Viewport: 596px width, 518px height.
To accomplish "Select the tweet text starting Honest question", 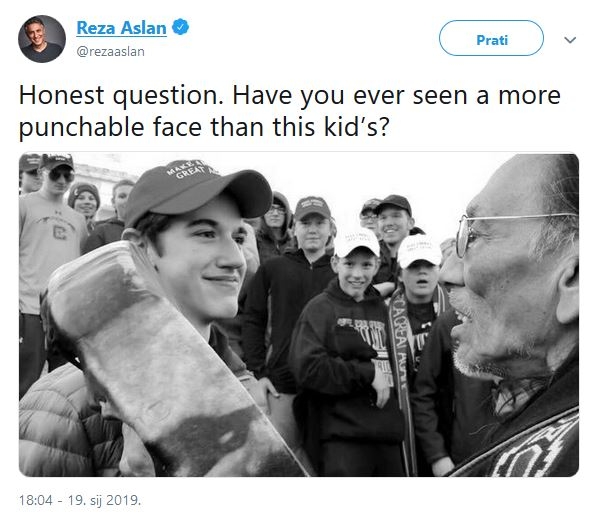I will point(290,111).
